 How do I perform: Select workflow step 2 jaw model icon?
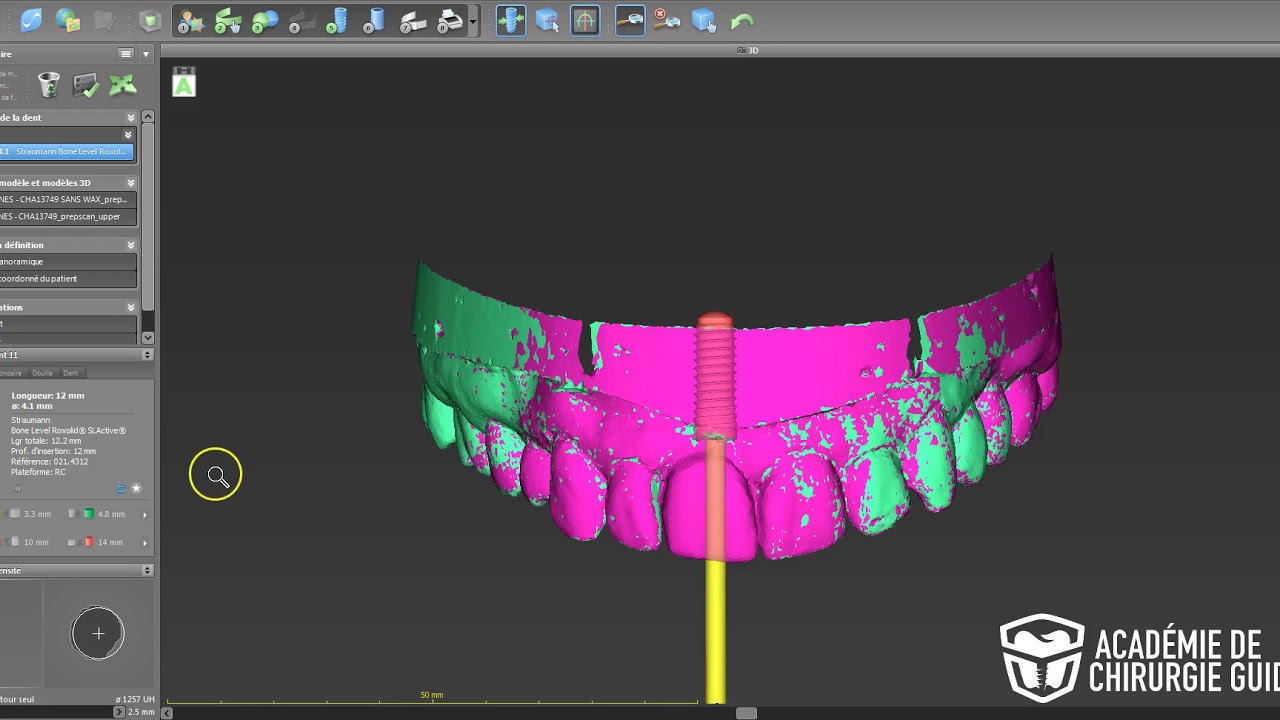click(228, 21)
